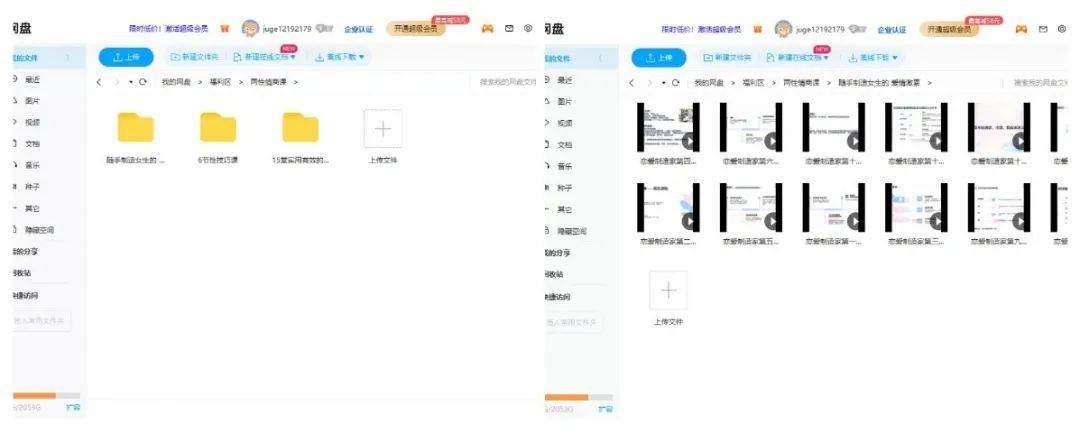Click 企业认证 link in the video window

click(x=892, y=30)
